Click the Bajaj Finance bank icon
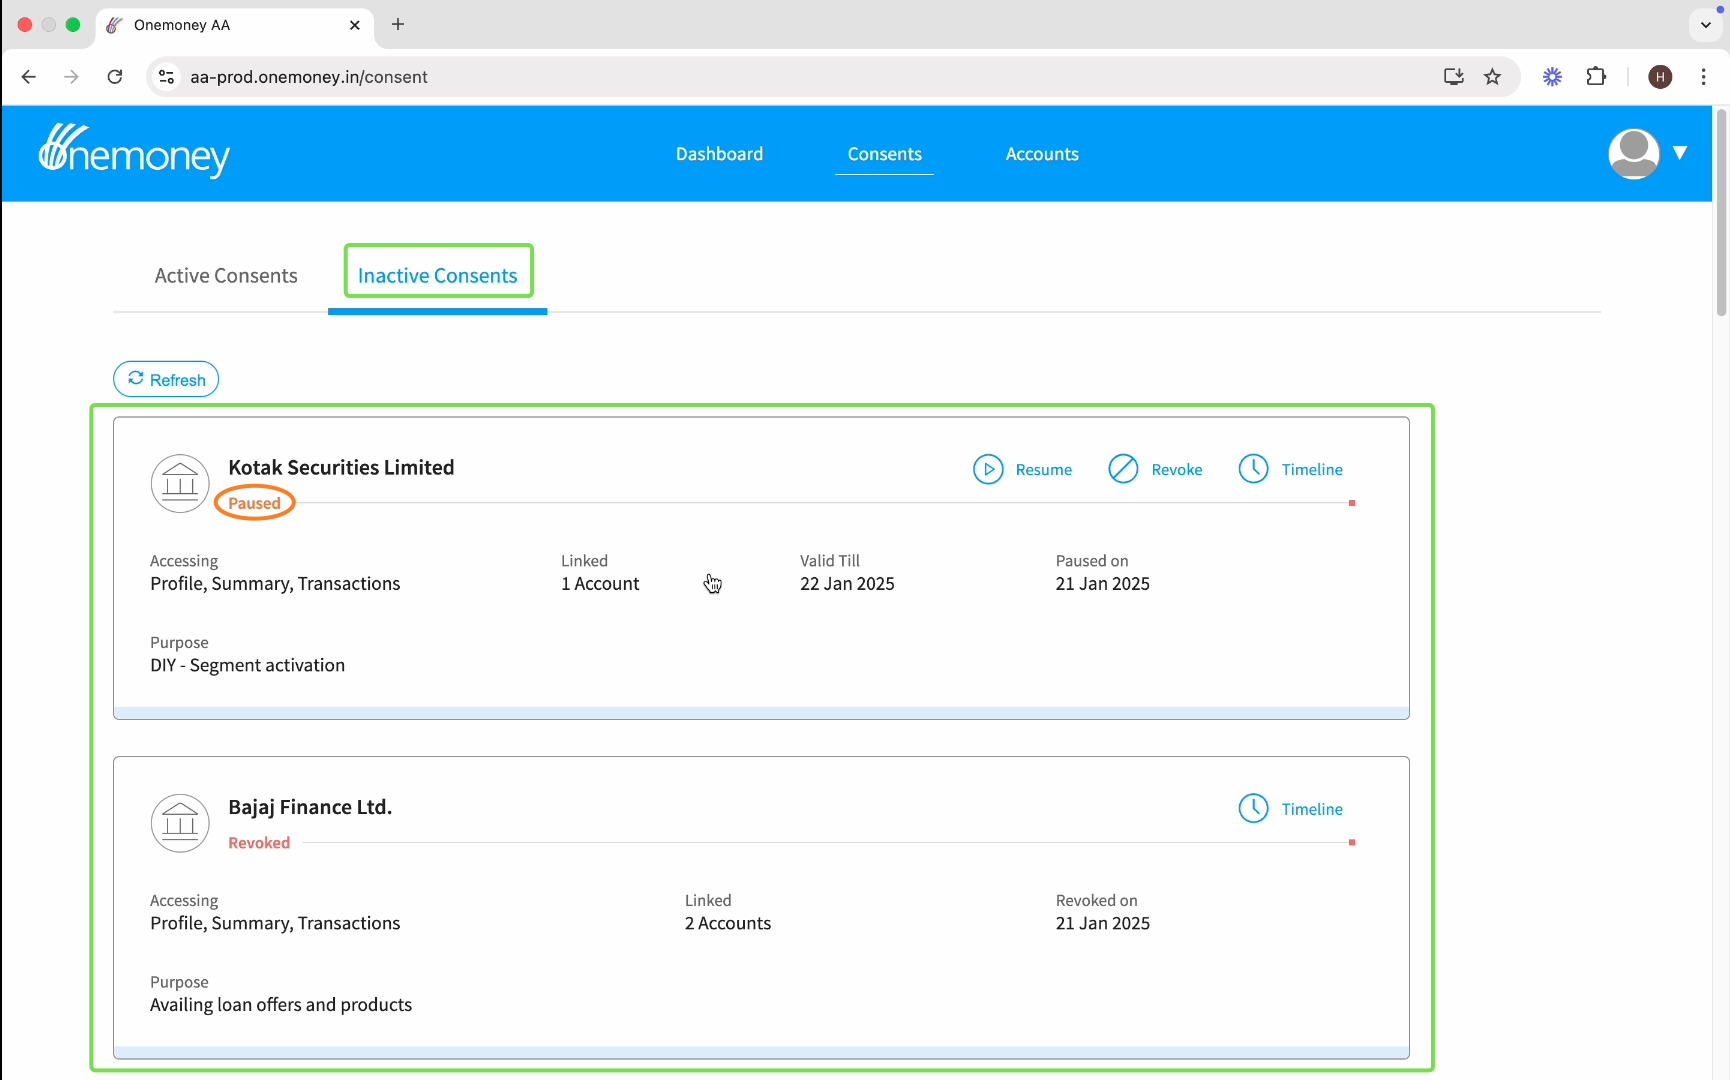This screenshot has width=1730, height=1080. click(180, 823)
